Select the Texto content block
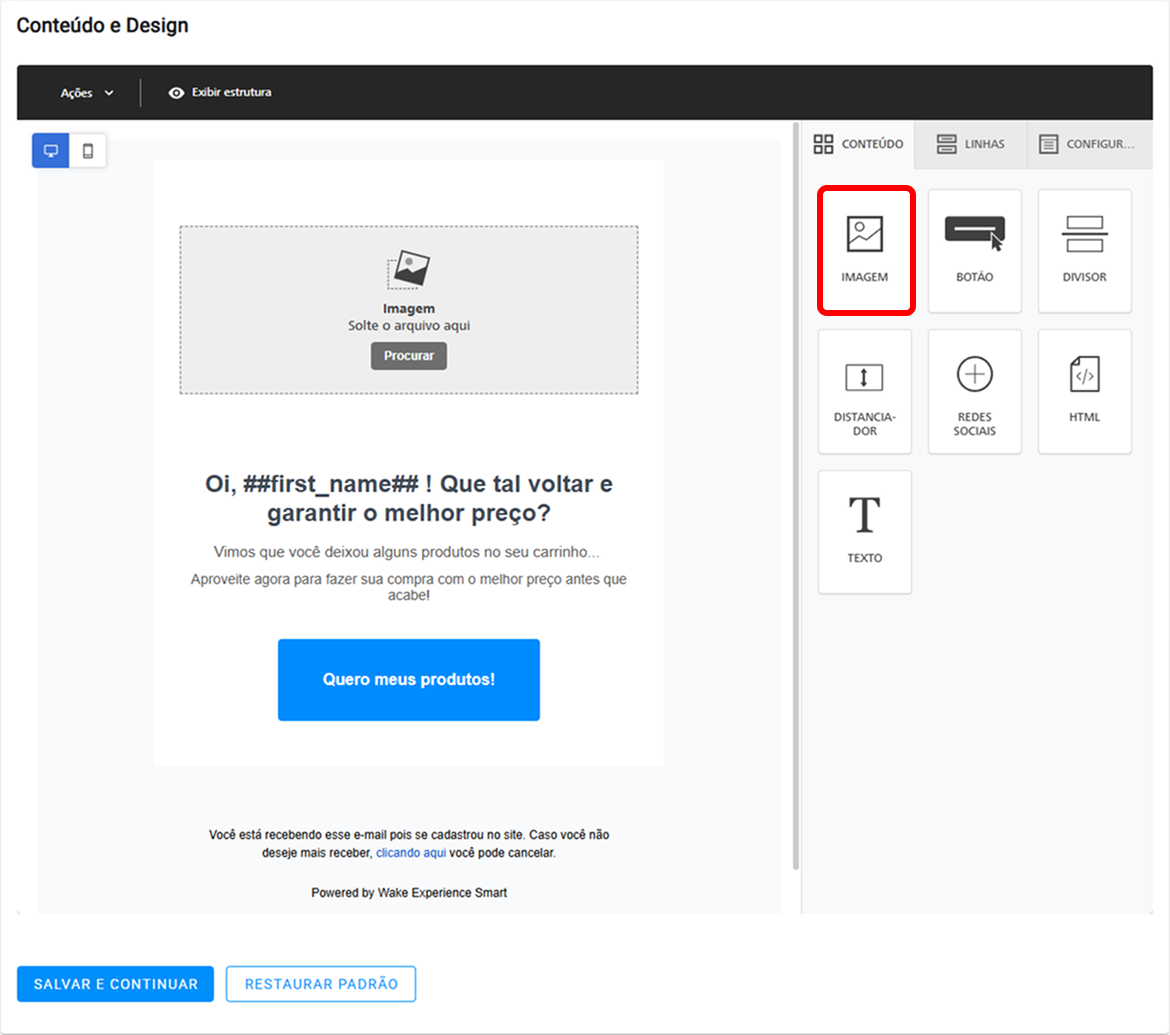This screenshot has height=1035, width=1170. click(865, 532)
